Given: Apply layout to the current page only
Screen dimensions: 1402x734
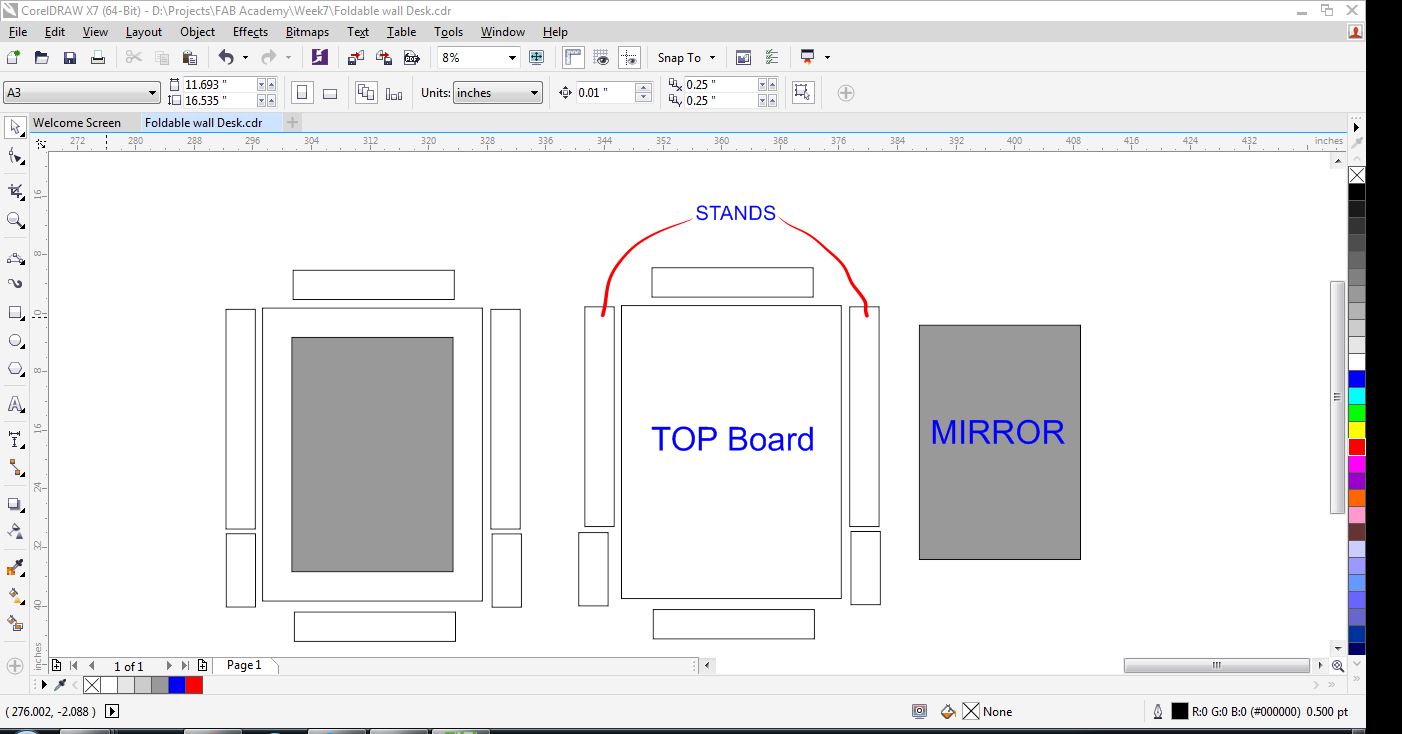Looking at the screenshot, I should pyautogui.click(x=394, y=93).
